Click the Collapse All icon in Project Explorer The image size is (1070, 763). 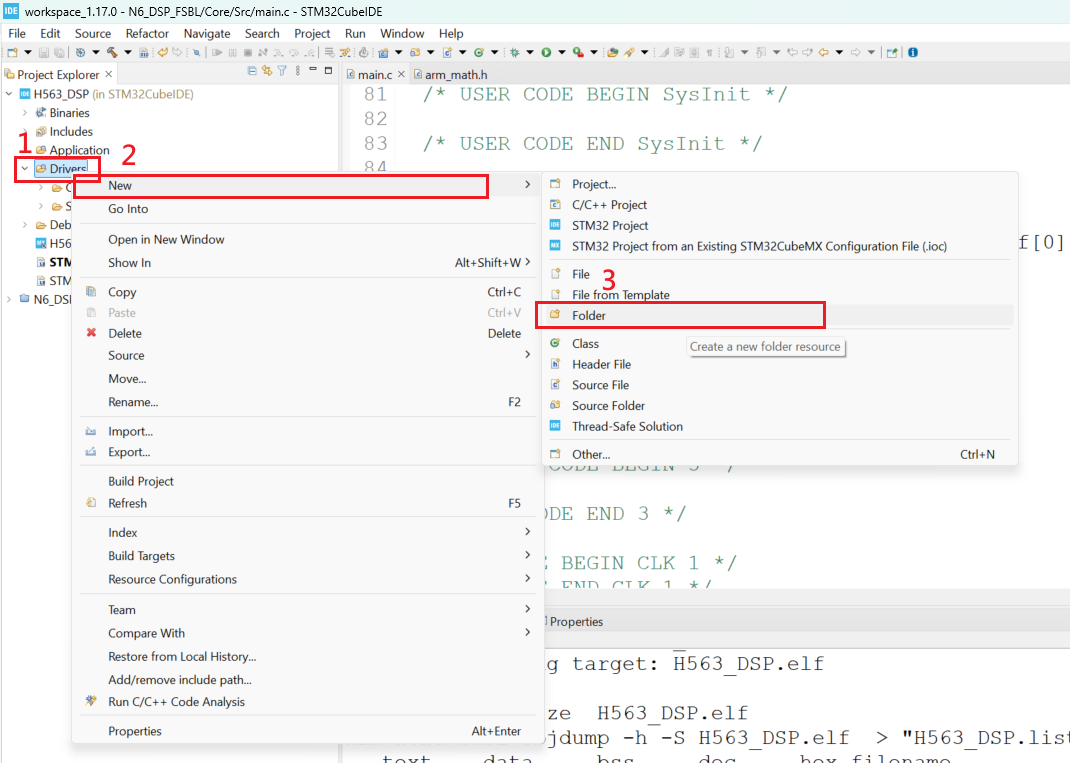(x=252, y=70)
